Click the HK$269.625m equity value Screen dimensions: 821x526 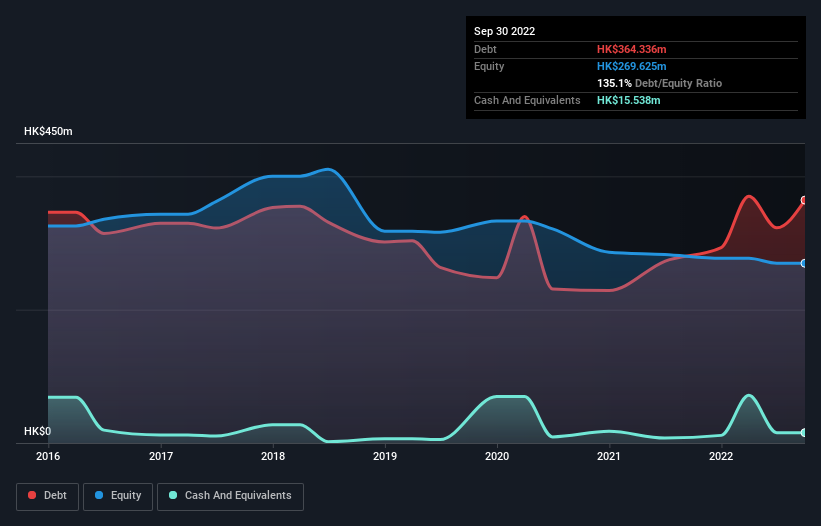coord(631,66)
